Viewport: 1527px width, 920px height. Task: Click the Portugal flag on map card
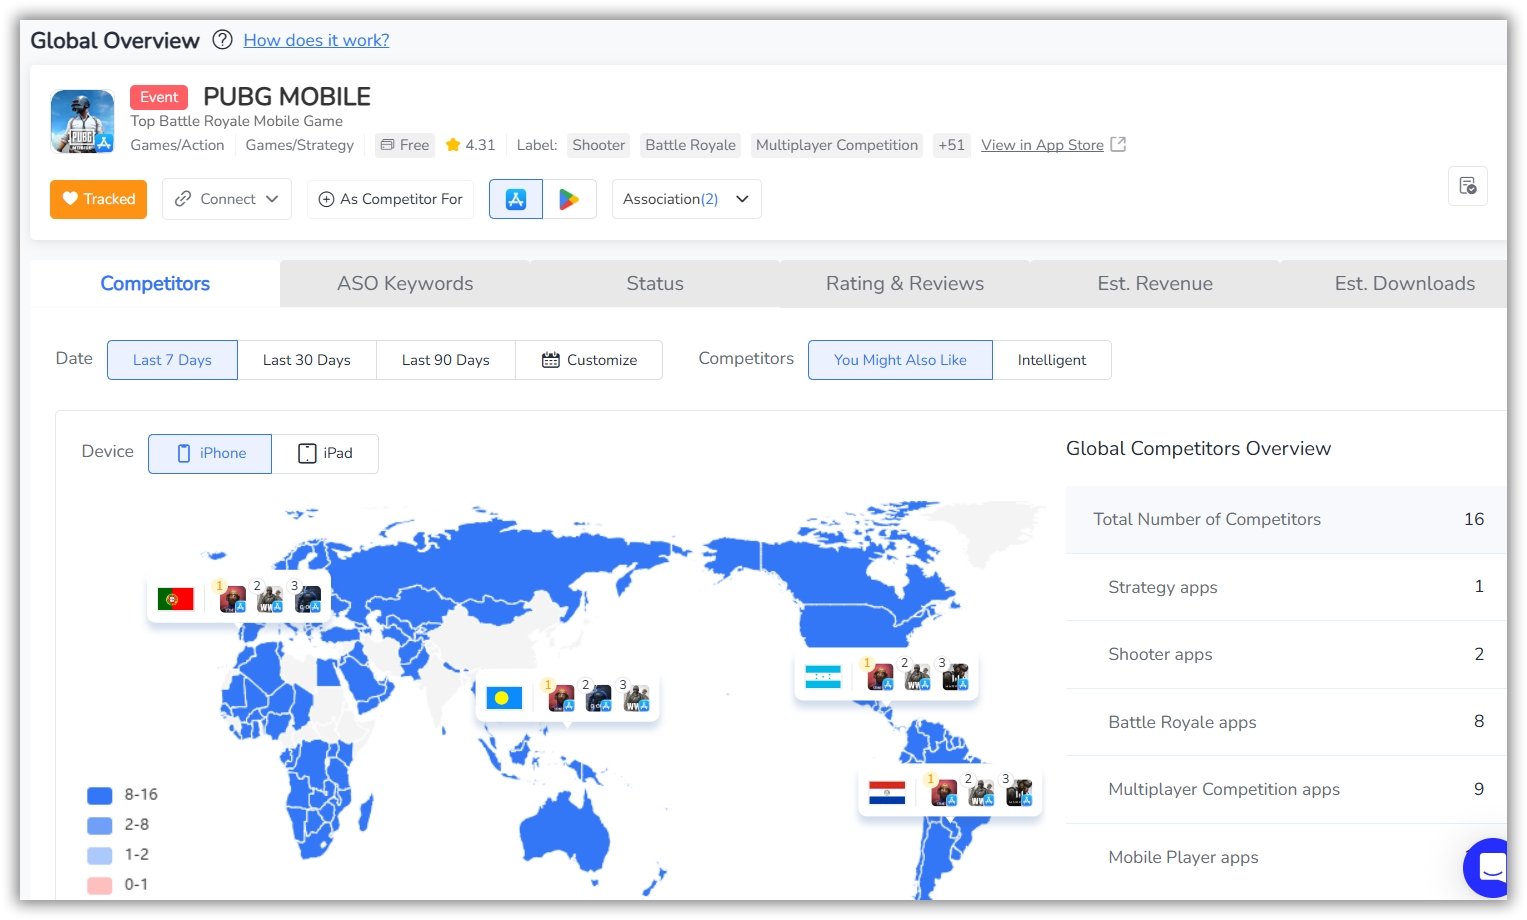[175, 599]
